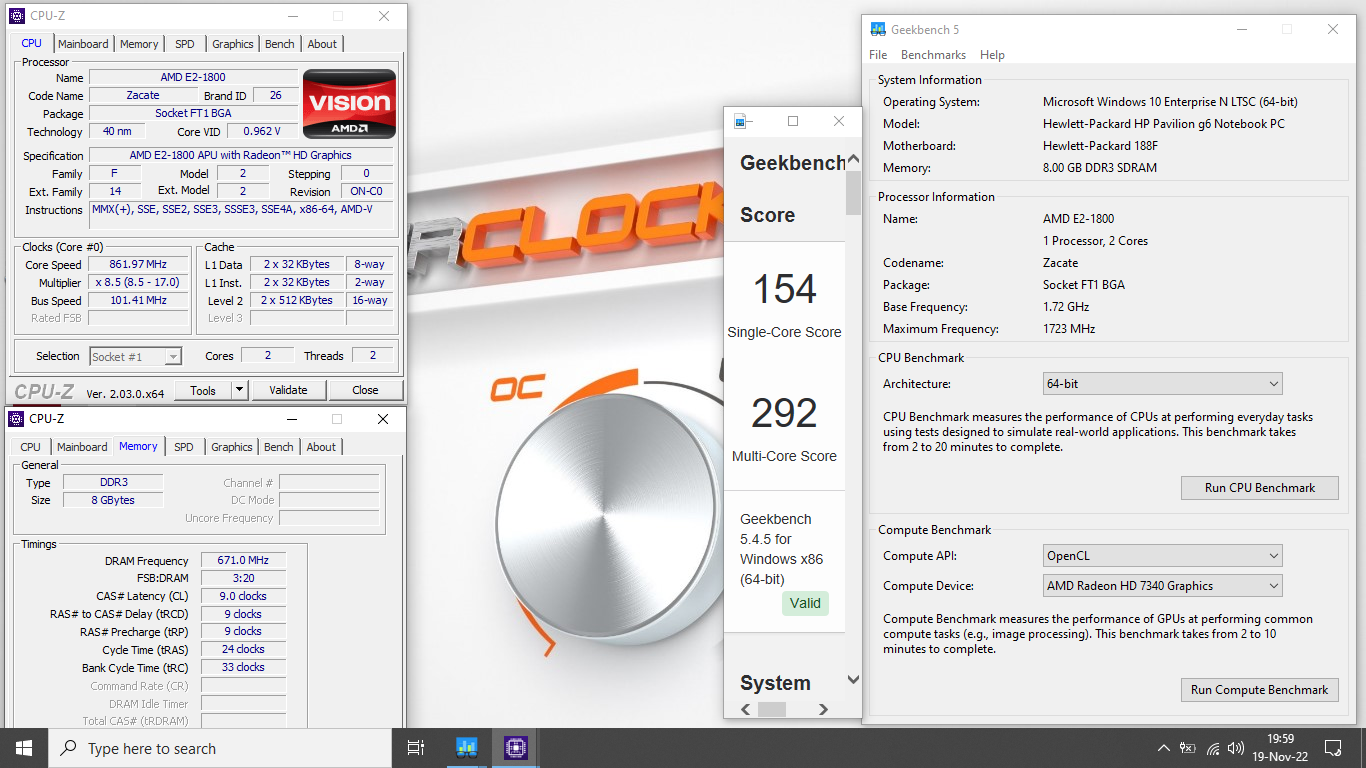This screenshot has width=1366, height=768.
Task: Click the Geekbench 5 title bar icon
Action: coord(878,30)
